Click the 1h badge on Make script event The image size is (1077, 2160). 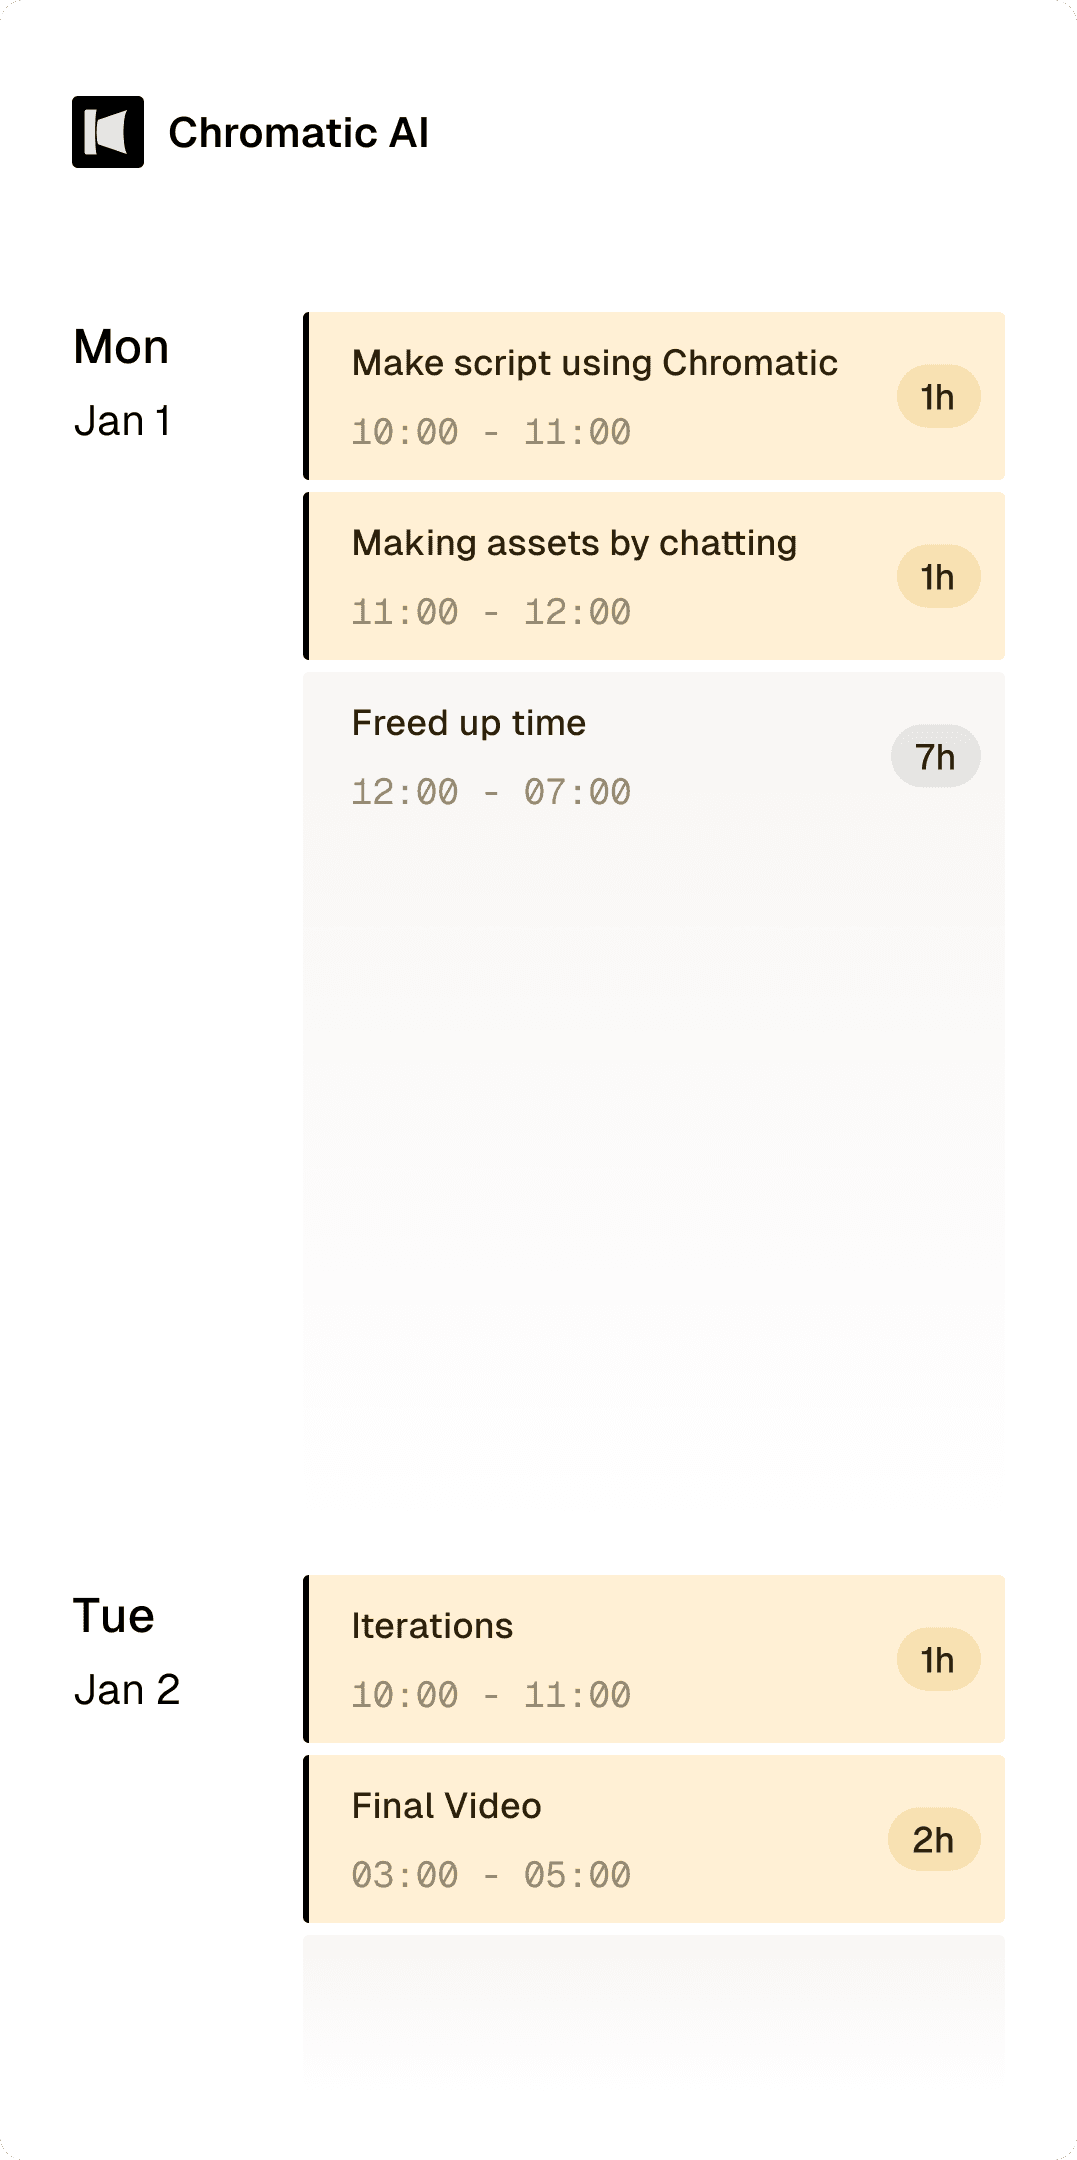point(937,397)
